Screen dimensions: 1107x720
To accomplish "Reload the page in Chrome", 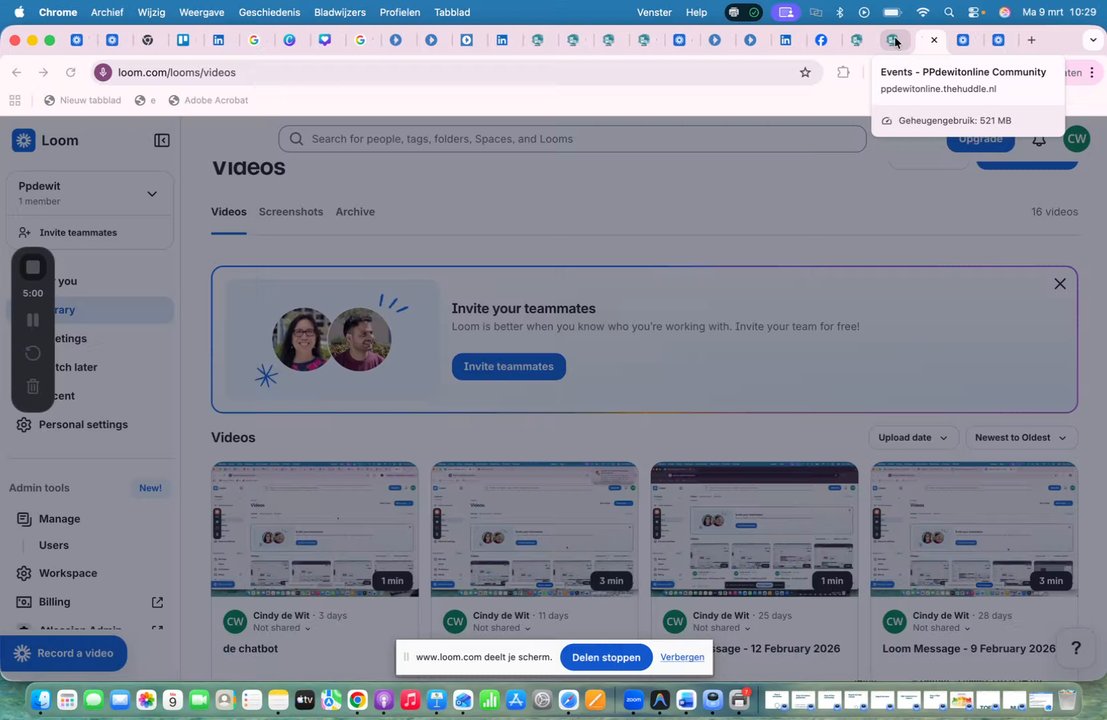I will 71,72.
